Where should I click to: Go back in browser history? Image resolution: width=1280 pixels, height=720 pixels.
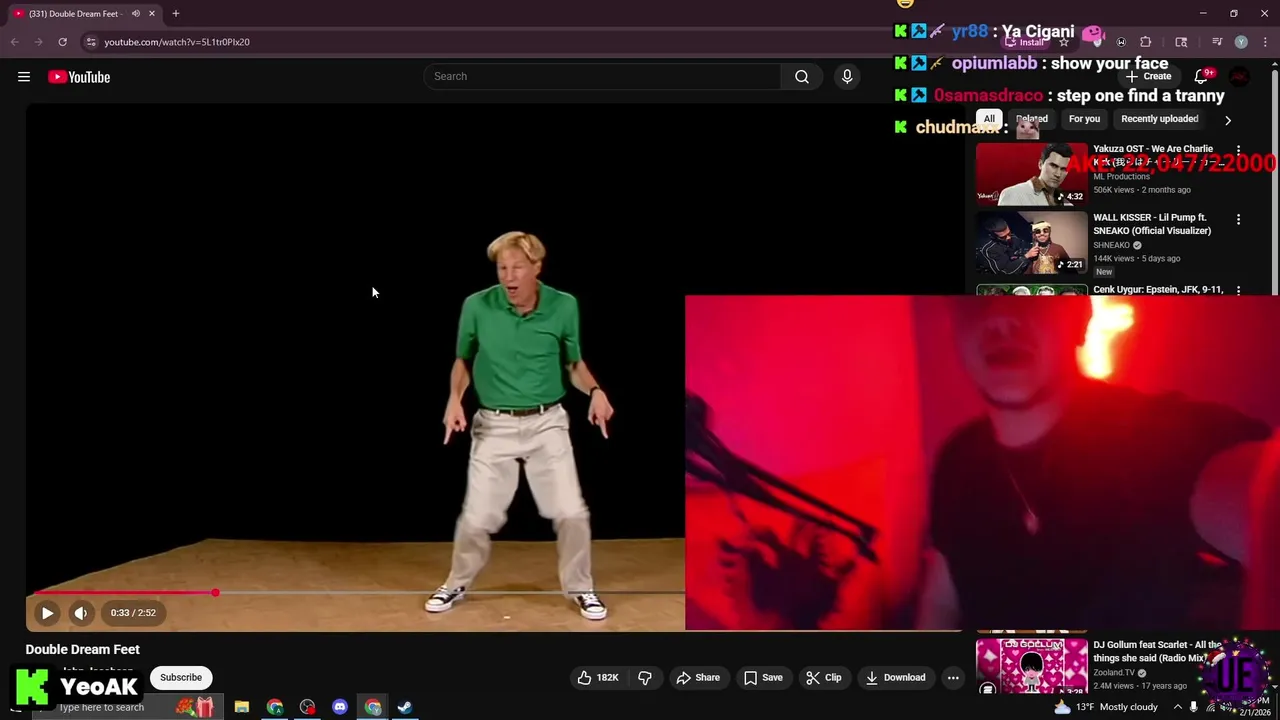coord(15,42)
